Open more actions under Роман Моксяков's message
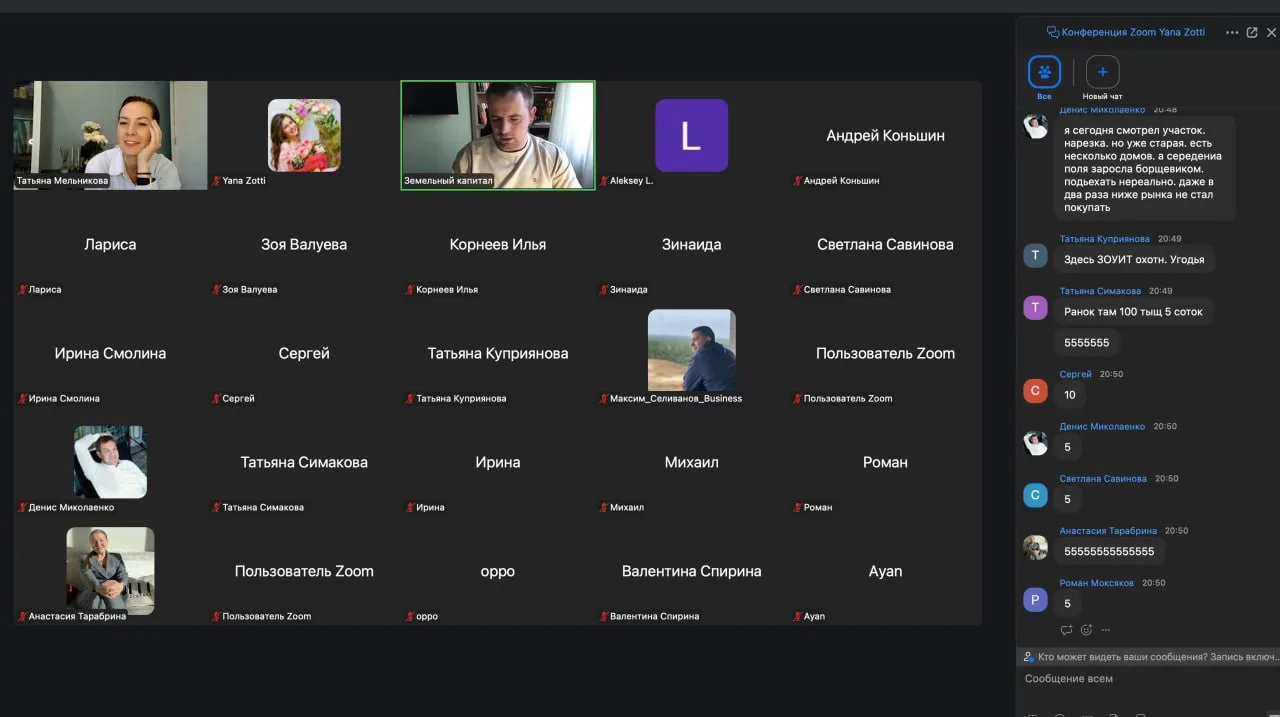Screen dimensions: 1280x717 pyautogui.click(x=1105, y=630)
